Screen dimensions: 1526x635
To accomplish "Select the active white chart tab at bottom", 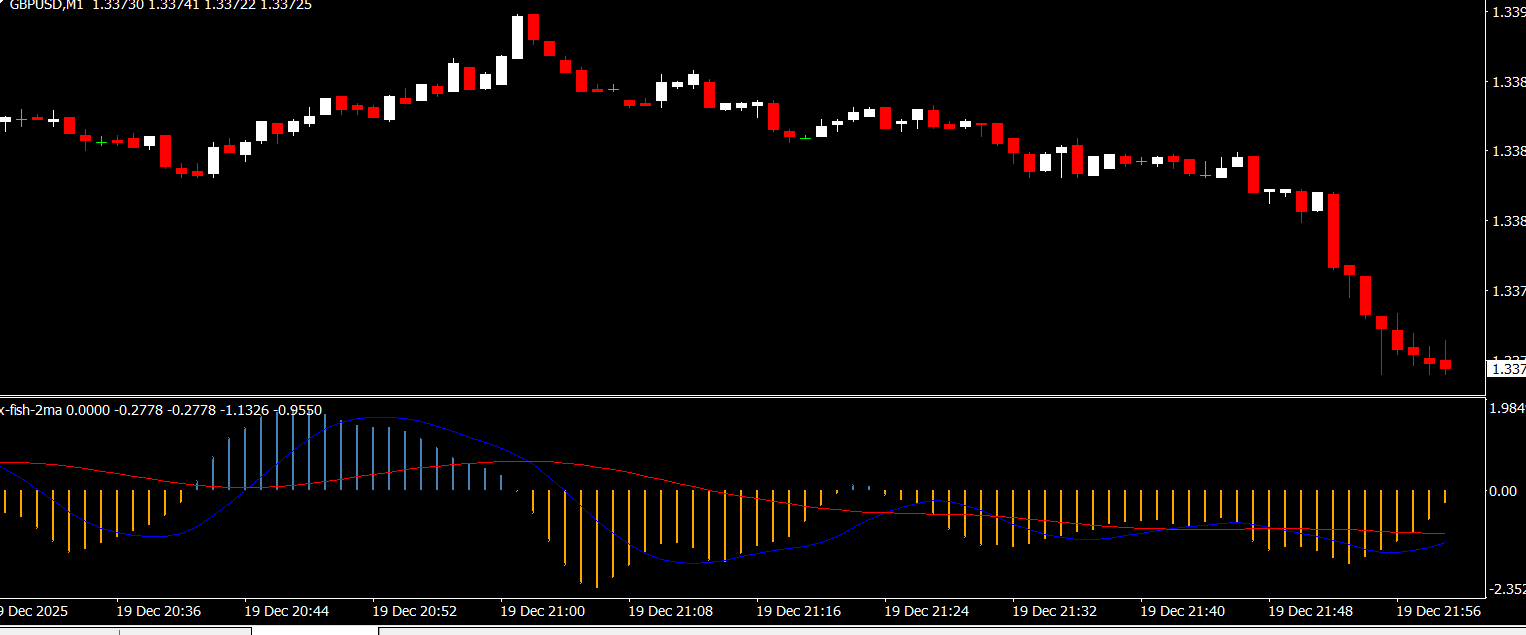I will [314, 631].
